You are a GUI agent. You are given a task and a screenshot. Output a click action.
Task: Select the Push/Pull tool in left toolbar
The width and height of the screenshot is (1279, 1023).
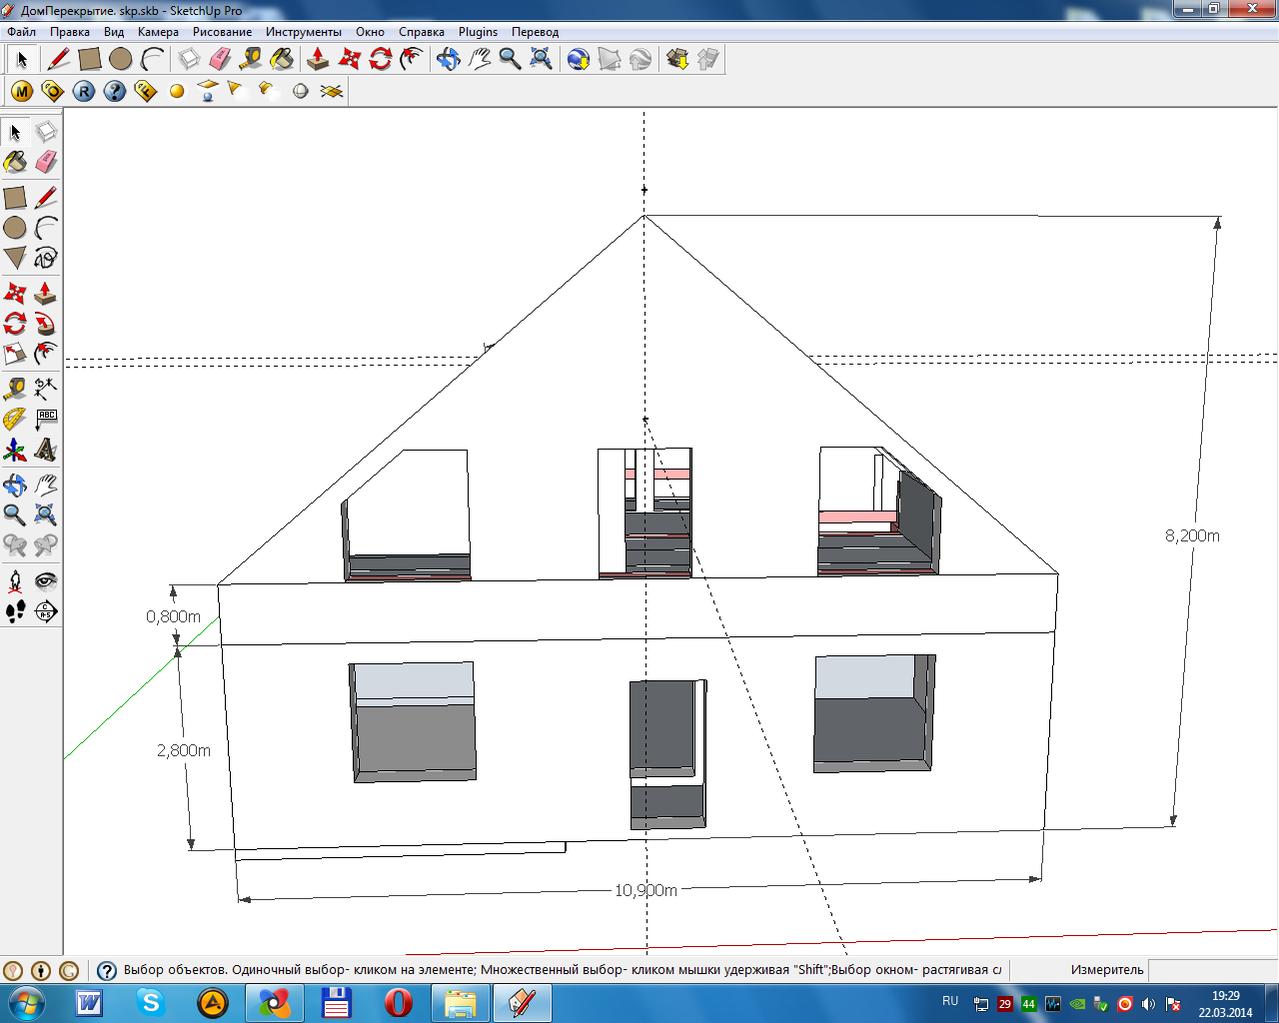(x=45, y=294)
